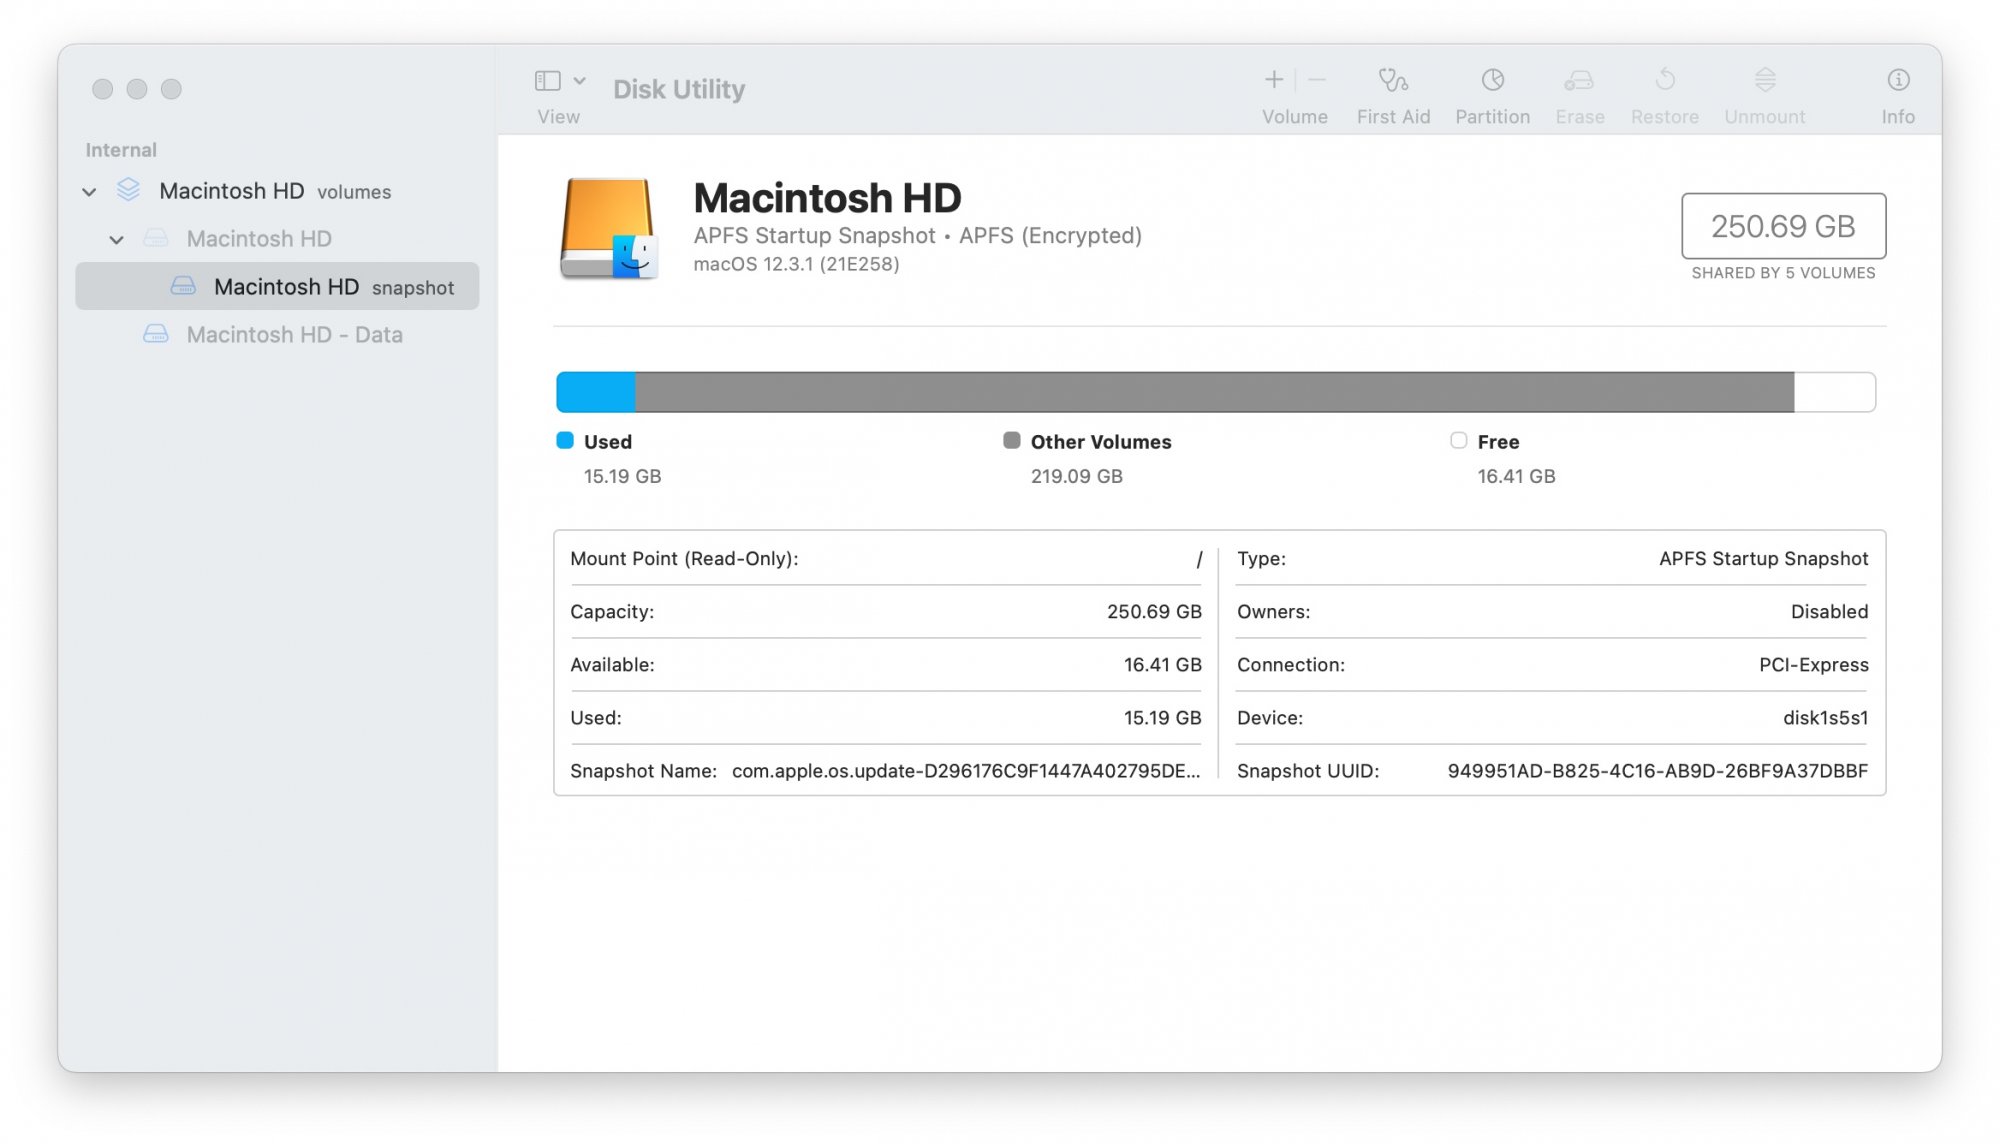
Task: Open the Info circle icon
Action: point(1898,79)
